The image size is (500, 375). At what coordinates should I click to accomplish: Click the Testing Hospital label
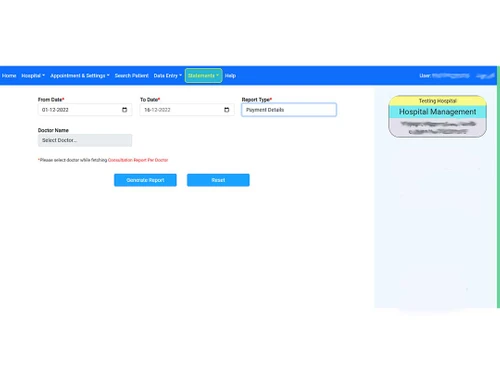click(x=437, y=101)
